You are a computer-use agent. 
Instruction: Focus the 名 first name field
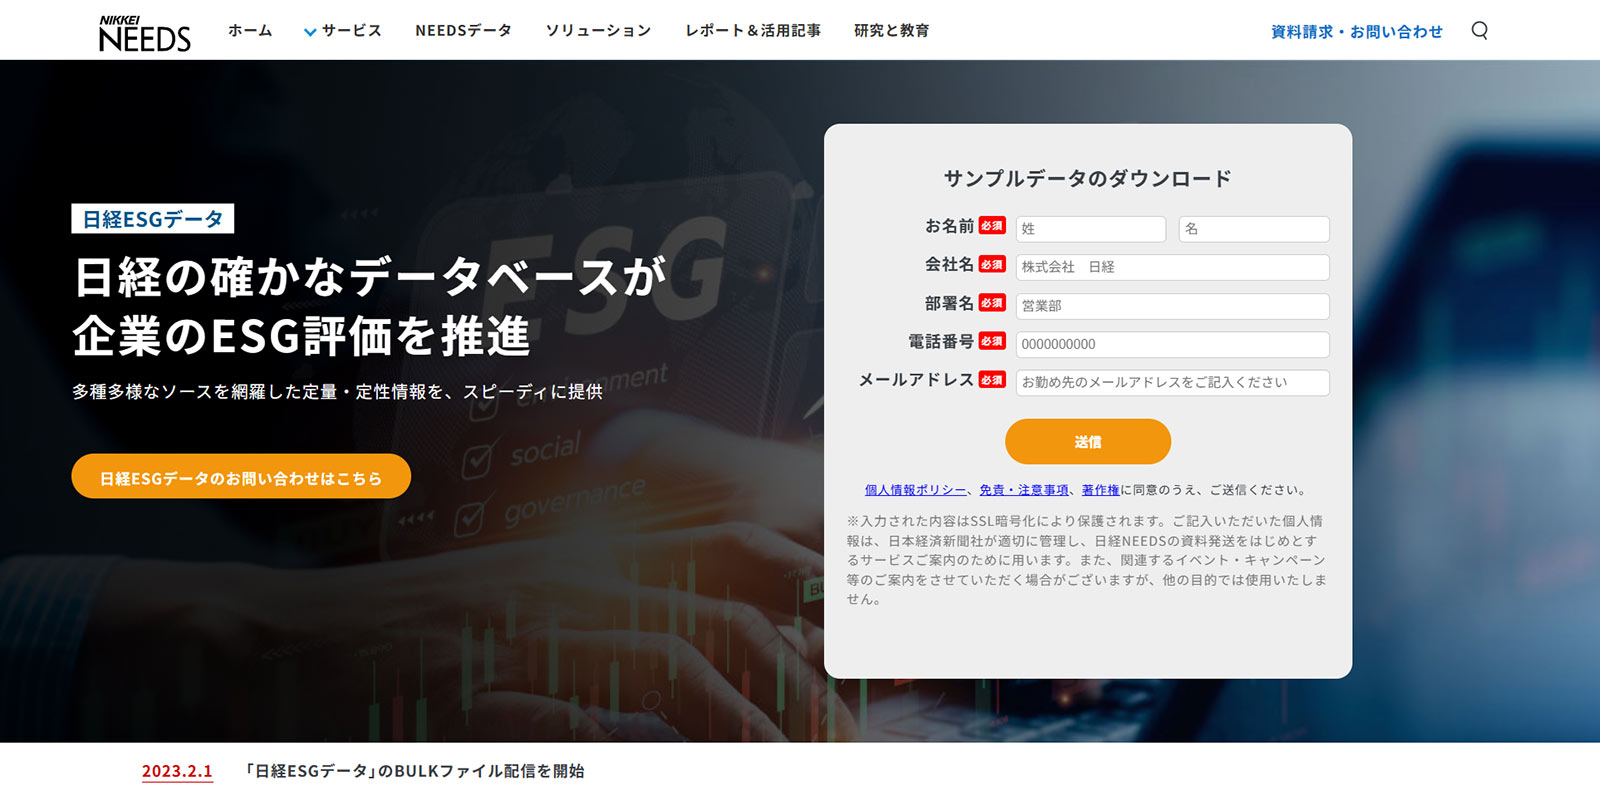1254,229
